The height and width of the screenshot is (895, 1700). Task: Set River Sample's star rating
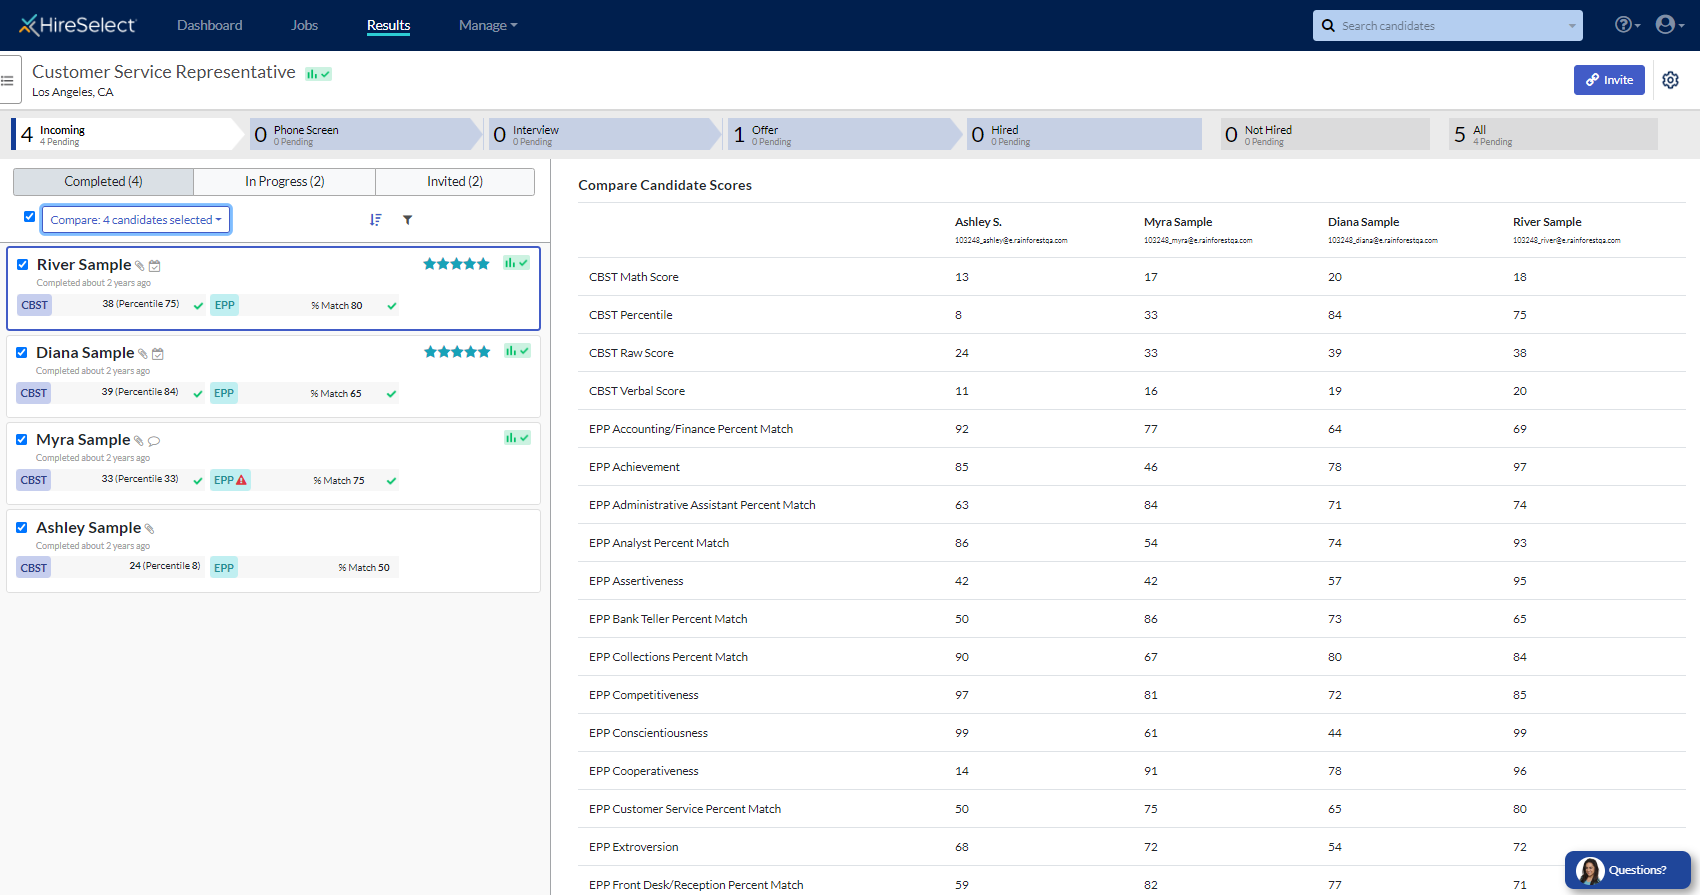pyautogui.click(x=456, y=264)
